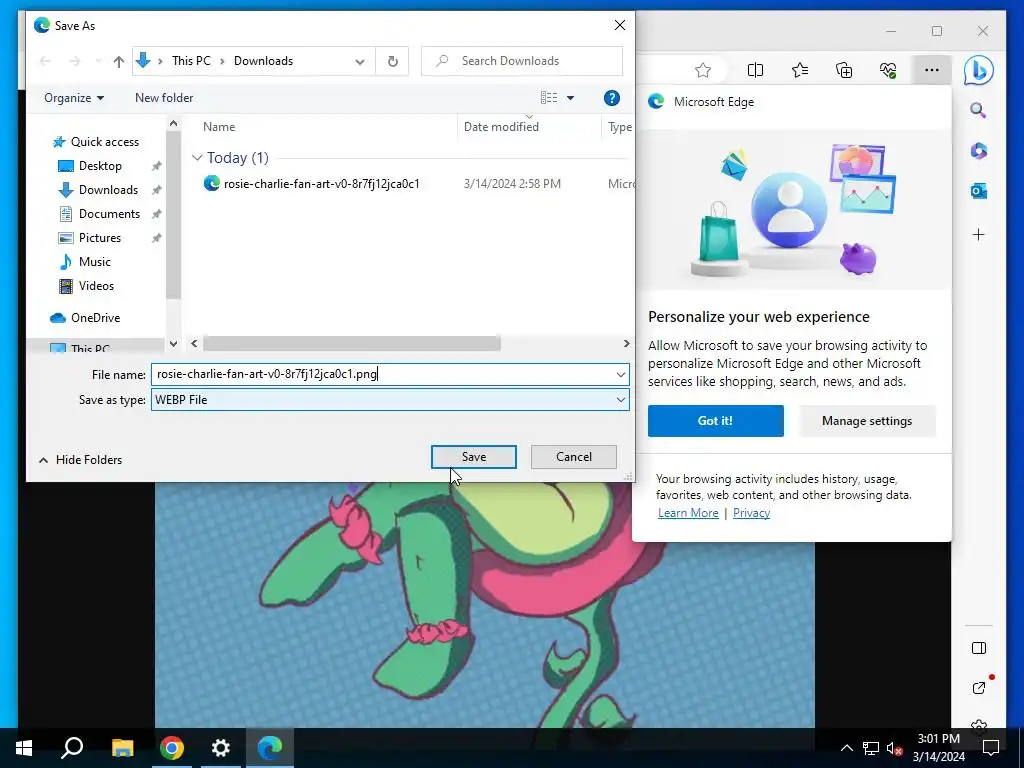Edit the File name field
Image resolution: width=1024 pixels, height=768 pixels.
[x=382, y=374]
